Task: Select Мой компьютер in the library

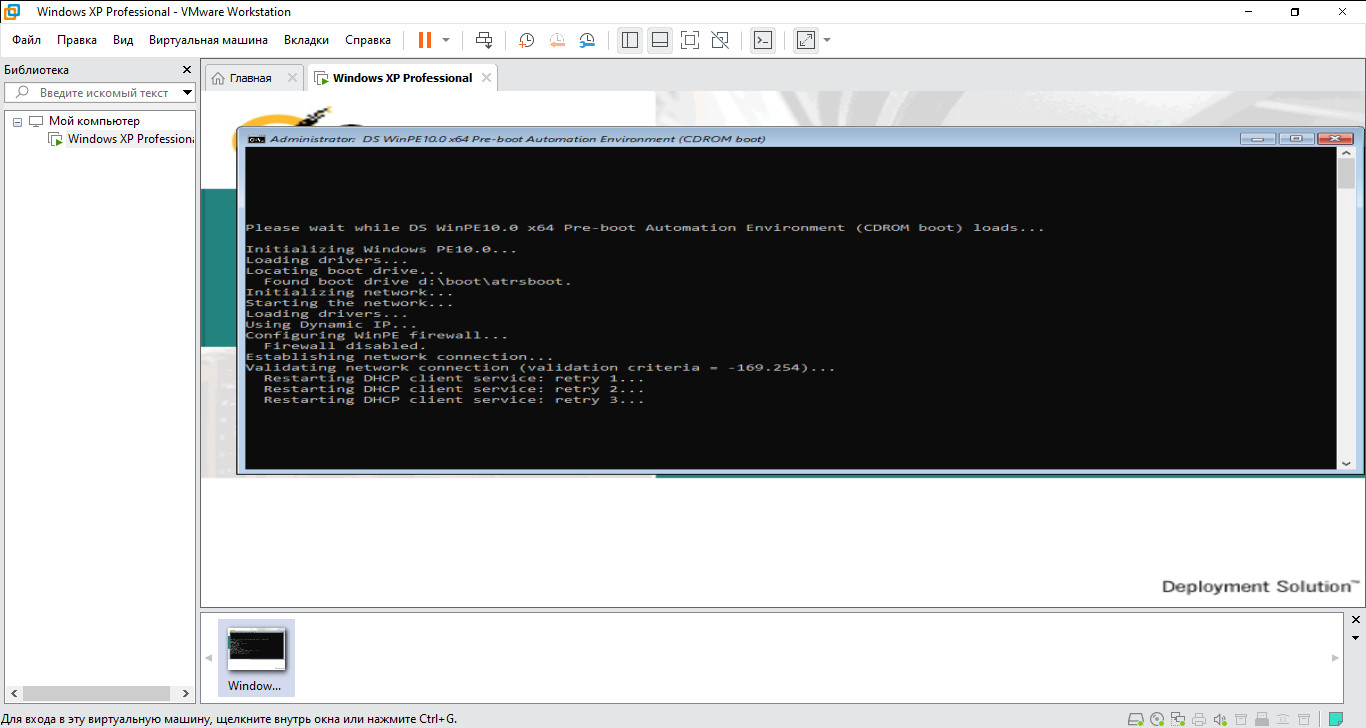Action: click(94, 121)
